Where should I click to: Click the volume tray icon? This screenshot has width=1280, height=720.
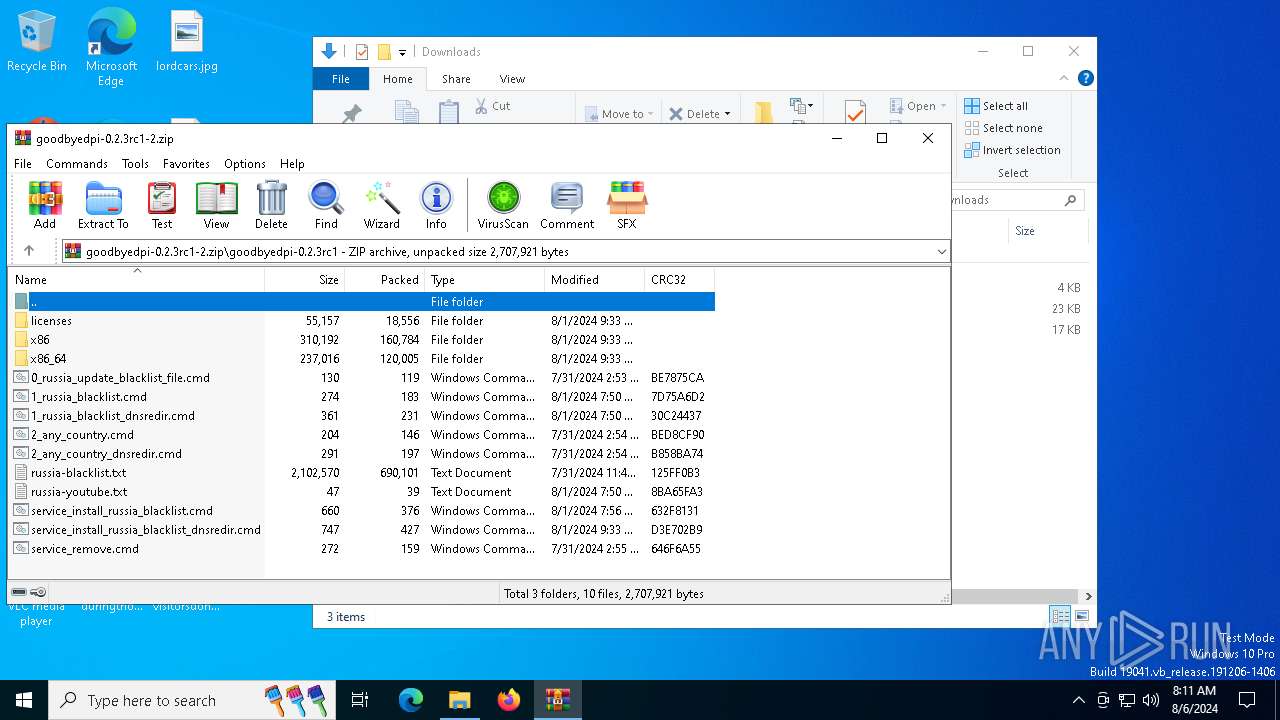point(1151,700)
